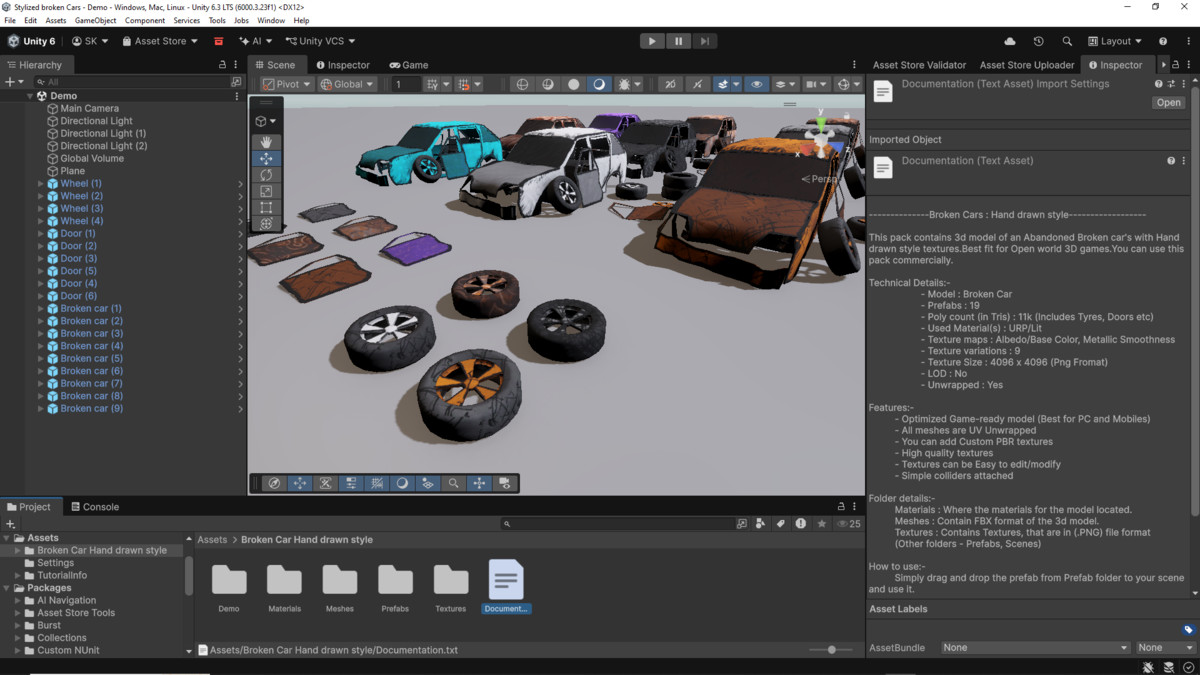This screenshot has height=675, width=1200.
Task: Open the undo history icon
Action: [1038, 41]
